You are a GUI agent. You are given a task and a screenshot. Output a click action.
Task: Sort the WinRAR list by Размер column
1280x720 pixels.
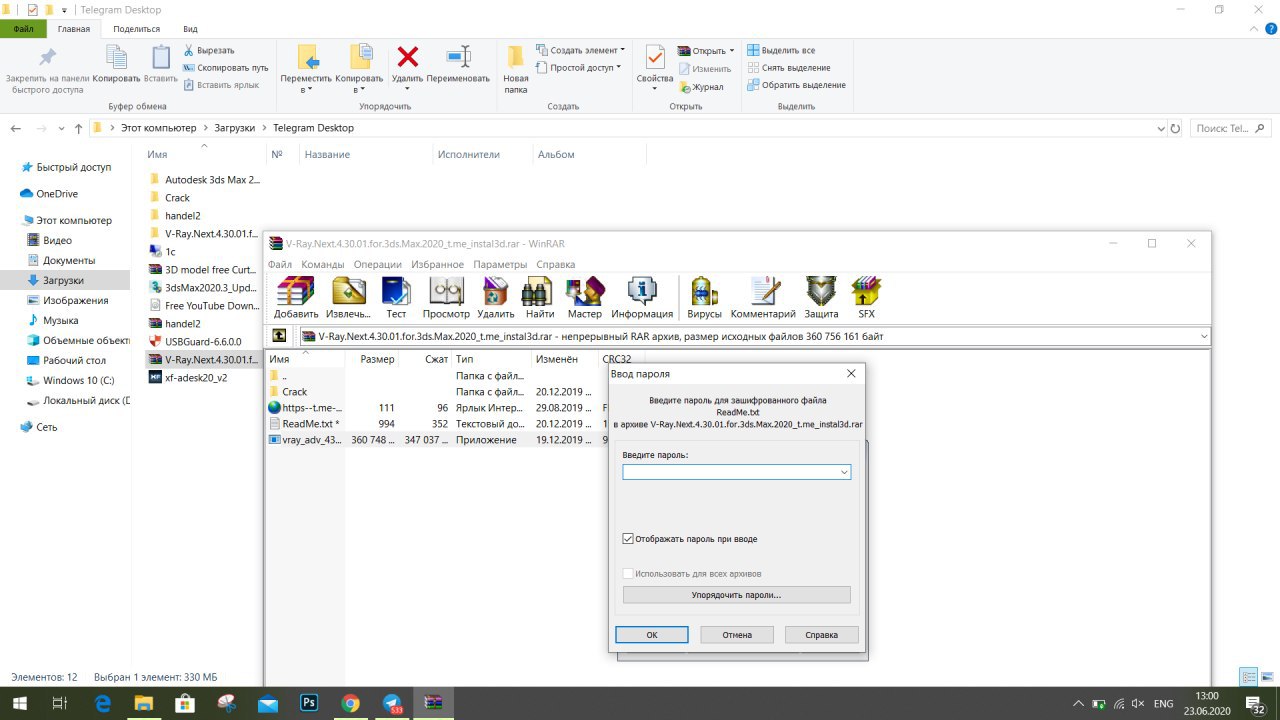377,359
